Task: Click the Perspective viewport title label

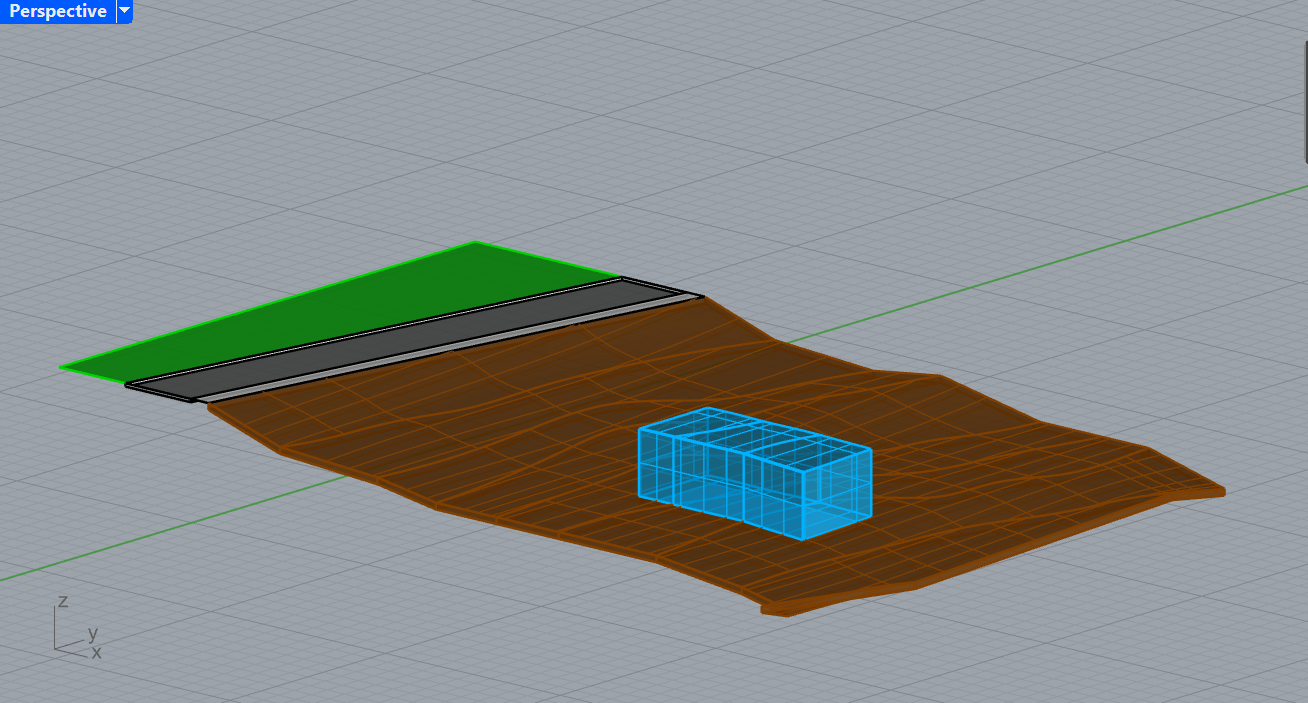Action: tap(57, 11)
